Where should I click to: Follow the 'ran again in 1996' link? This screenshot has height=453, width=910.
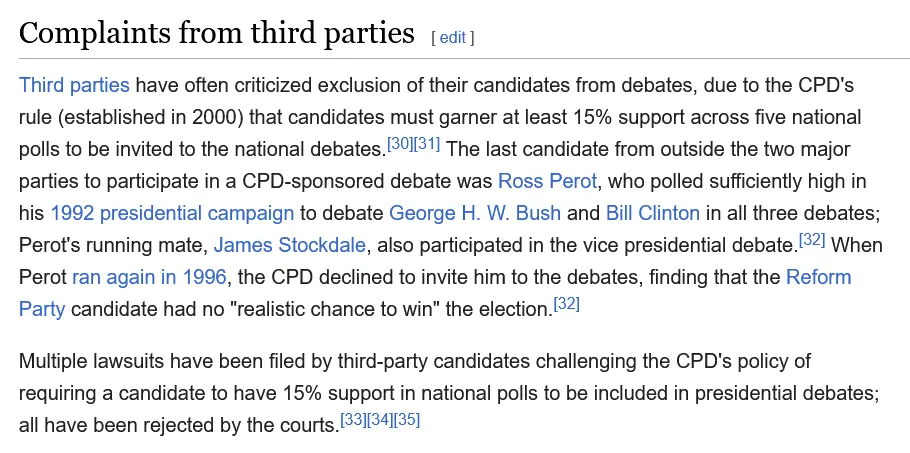pyautogui.click(x=149, y=277)
